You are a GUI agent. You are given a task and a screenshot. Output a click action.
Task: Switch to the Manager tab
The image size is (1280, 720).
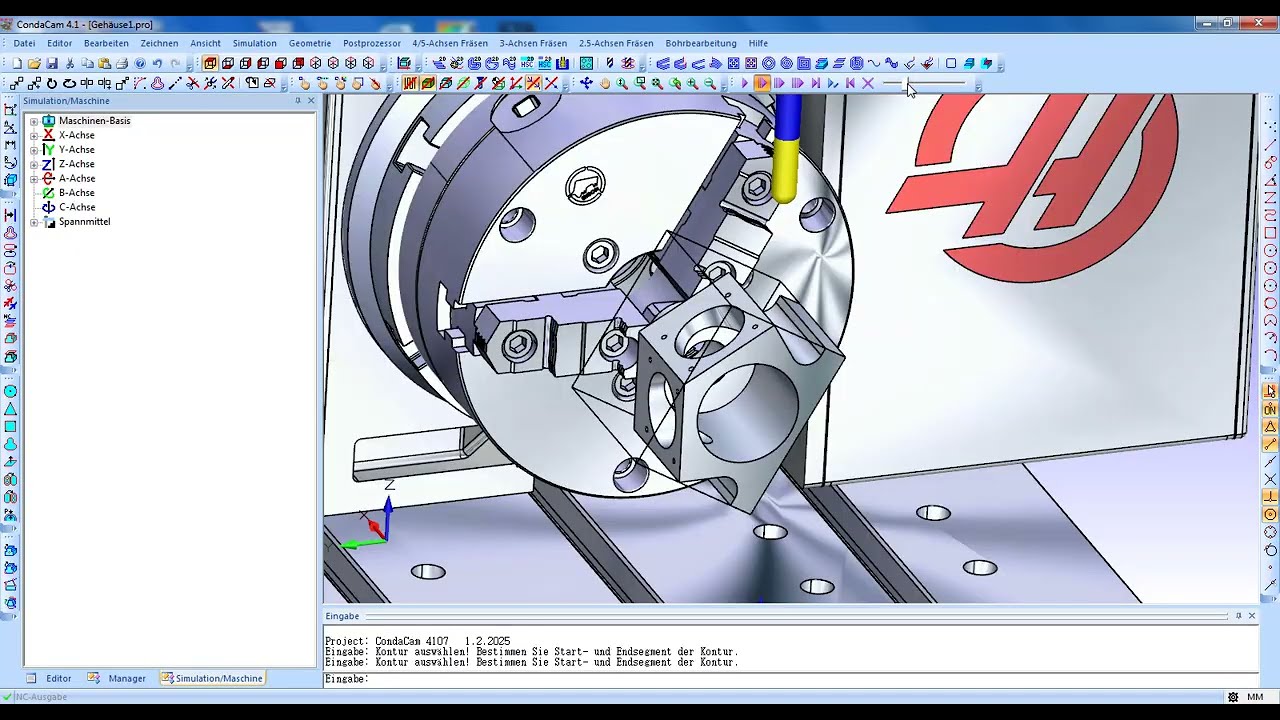tap(118, 678)
